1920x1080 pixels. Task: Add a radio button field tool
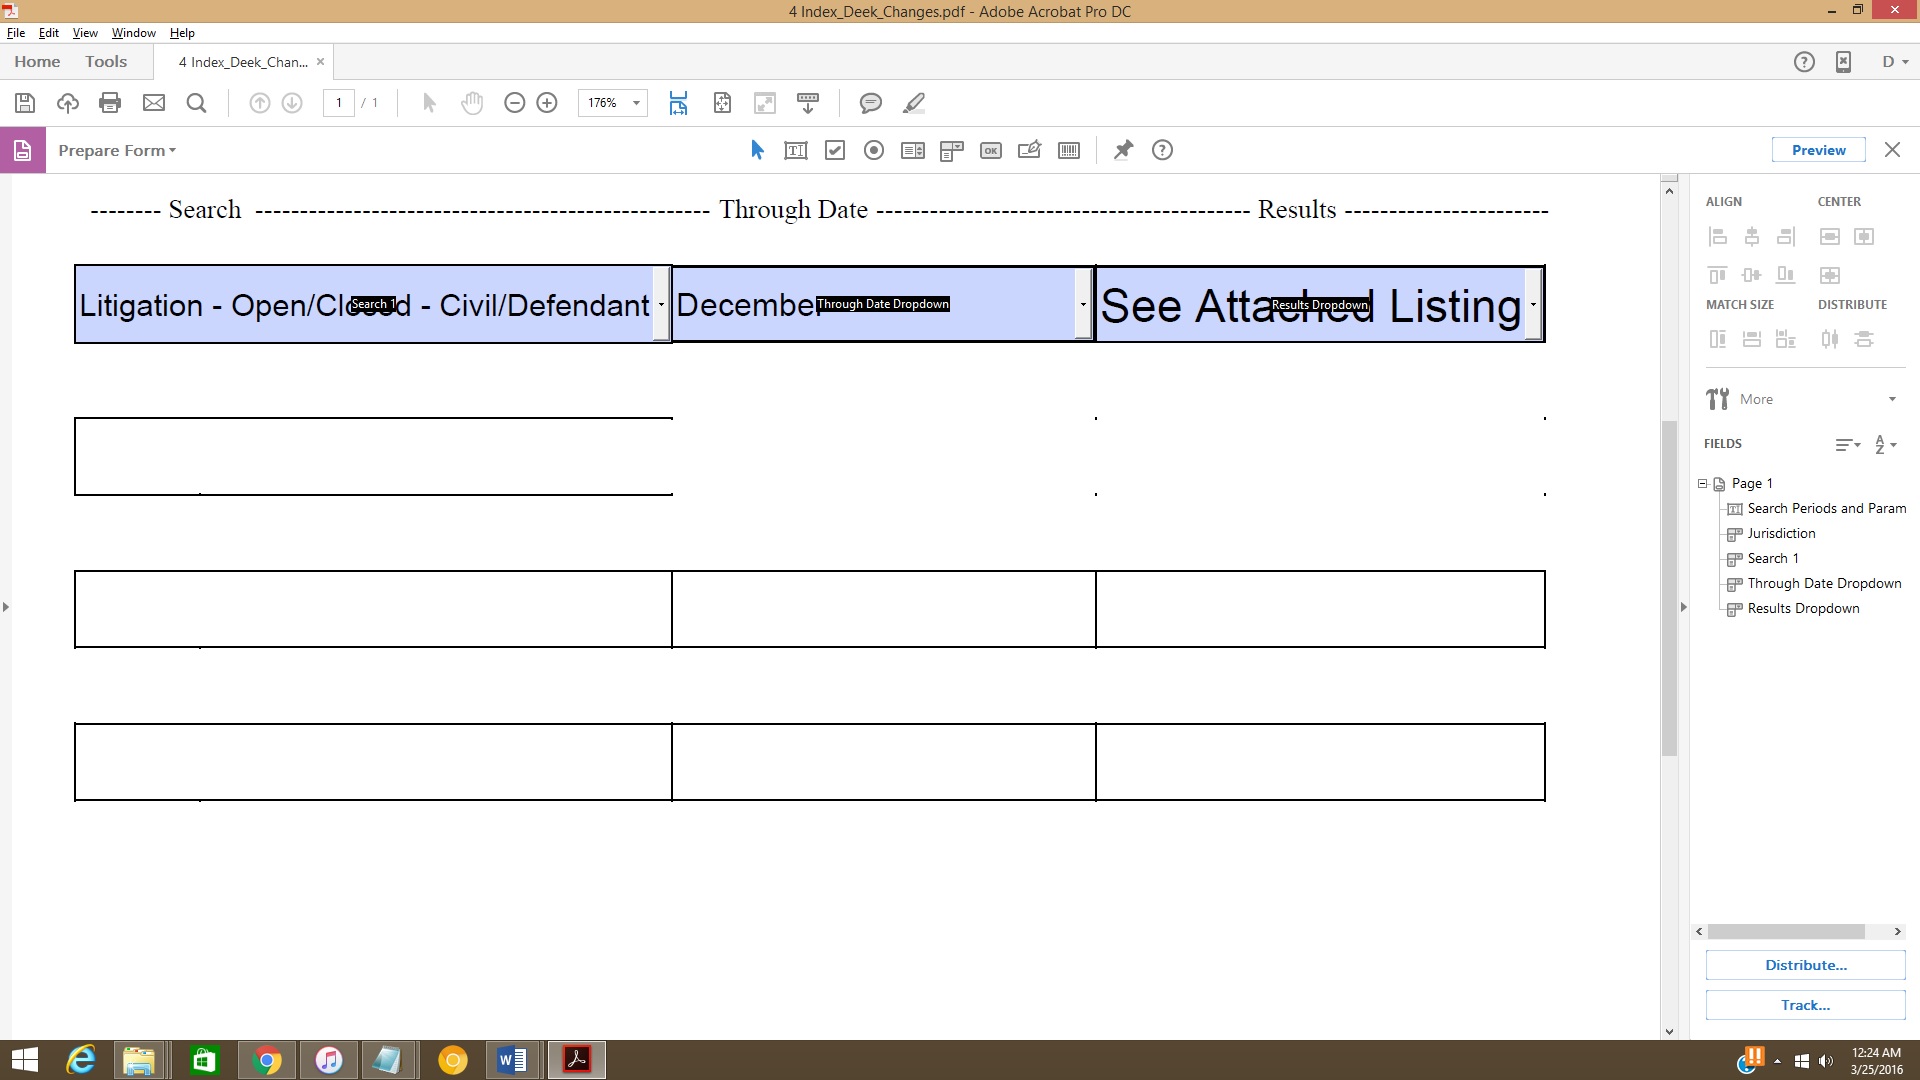874,151
